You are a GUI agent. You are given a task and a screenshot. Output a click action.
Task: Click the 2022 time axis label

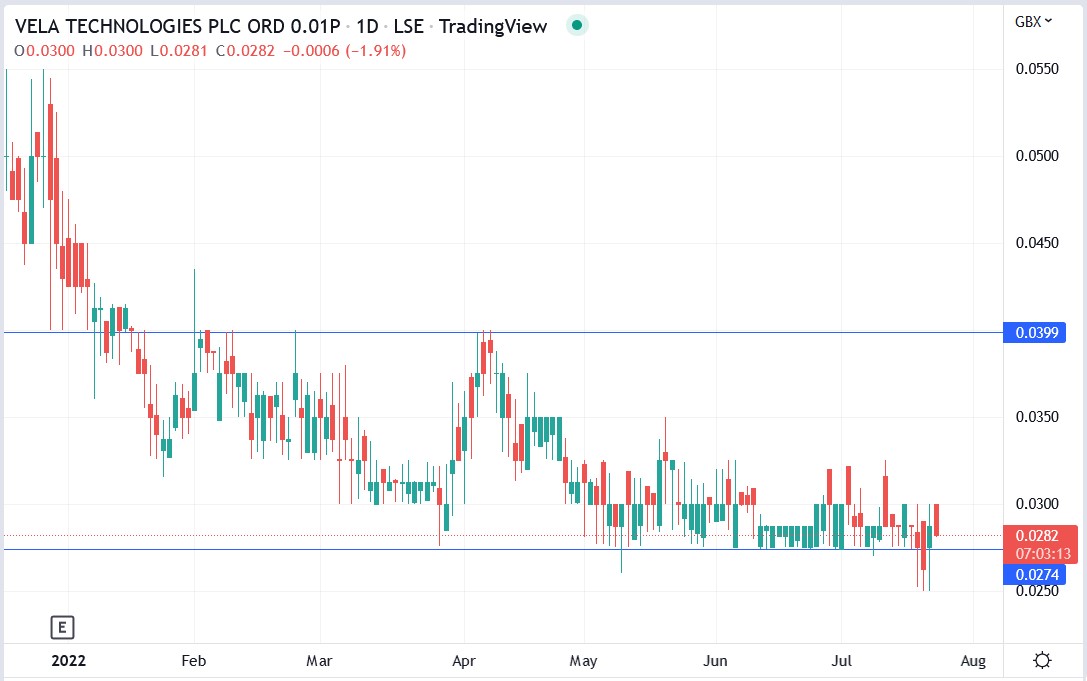pyautogui.click(x=69, y=661)
